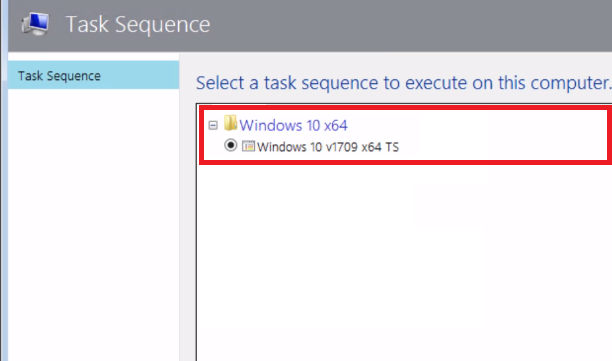
Task: Click the task sequence icon next to Windows 10 v1709
Action: pos(248,146)
